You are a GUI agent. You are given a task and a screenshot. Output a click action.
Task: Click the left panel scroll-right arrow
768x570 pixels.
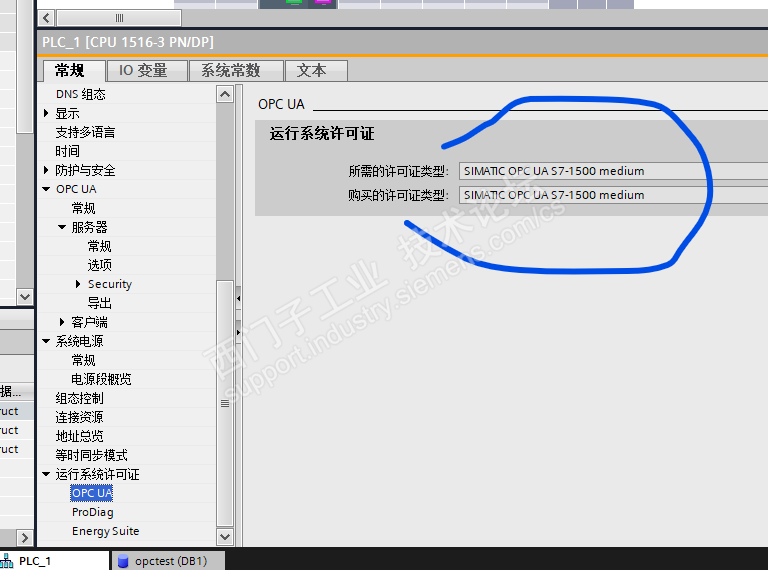pos(24,538)
